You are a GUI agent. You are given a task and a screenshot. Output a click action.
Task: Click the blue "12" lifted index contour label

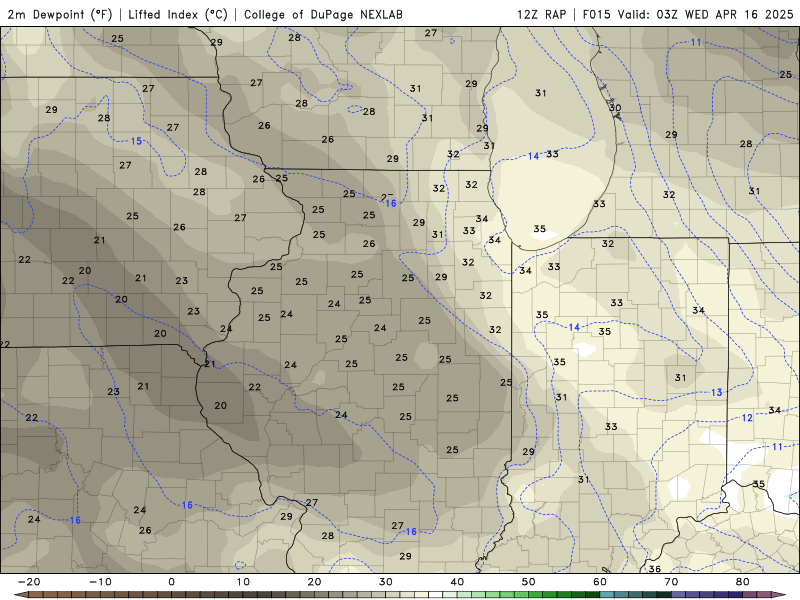(747, 418)
